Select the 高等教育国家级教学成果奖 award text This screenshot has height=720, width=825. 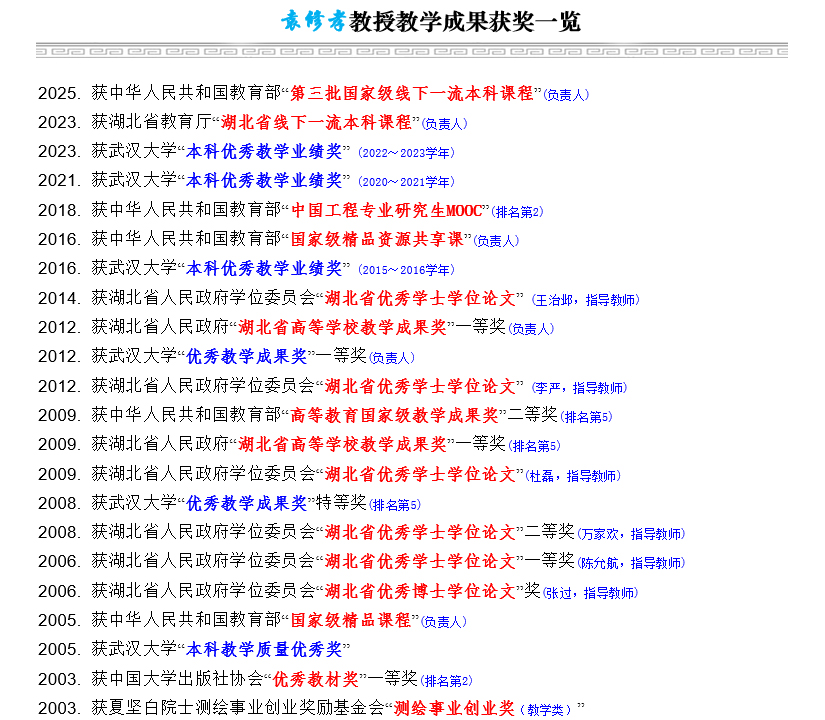pyautogui.click(x=393, y=415)
